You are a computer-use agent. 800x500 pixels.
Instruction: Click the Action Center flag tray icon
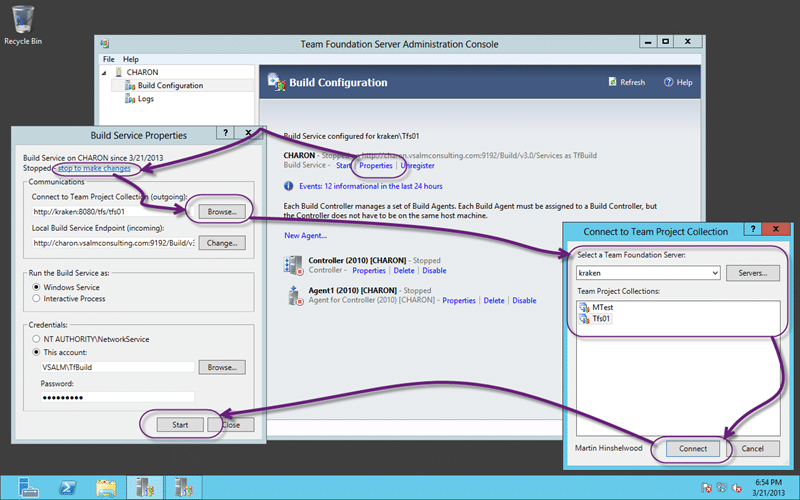tap(706, 488)
